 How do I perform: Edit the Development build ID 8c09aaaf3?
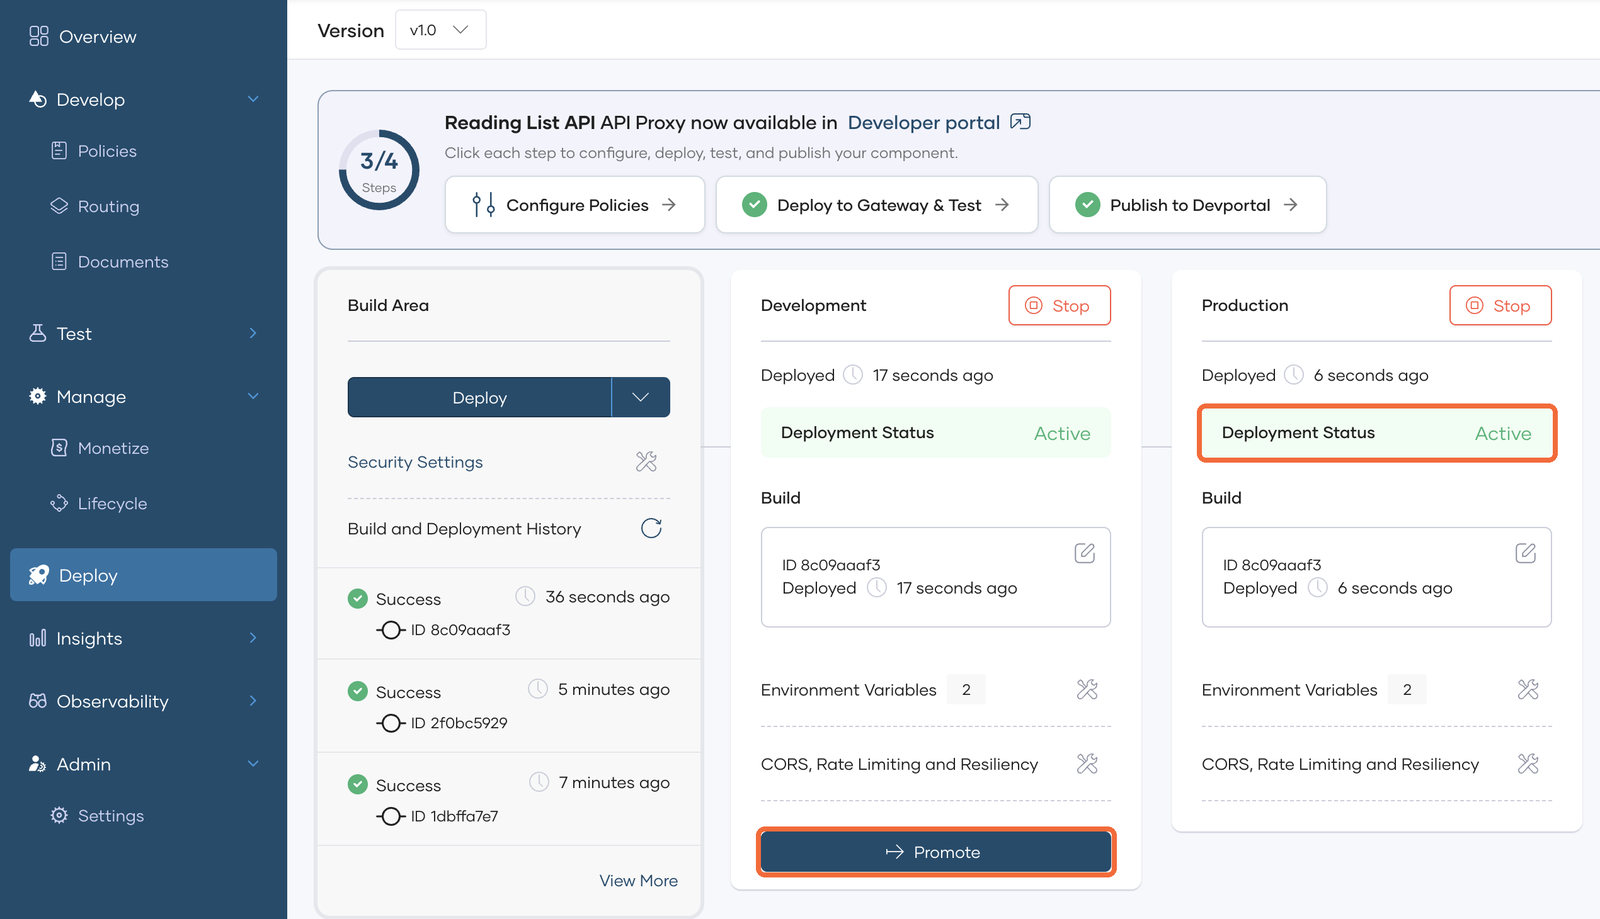coord(1084,553)
